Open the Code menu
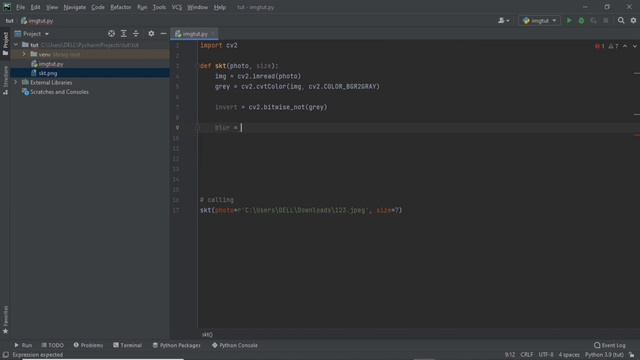The image size is (640, 360). pyautogui.click(x=98, y=7)
